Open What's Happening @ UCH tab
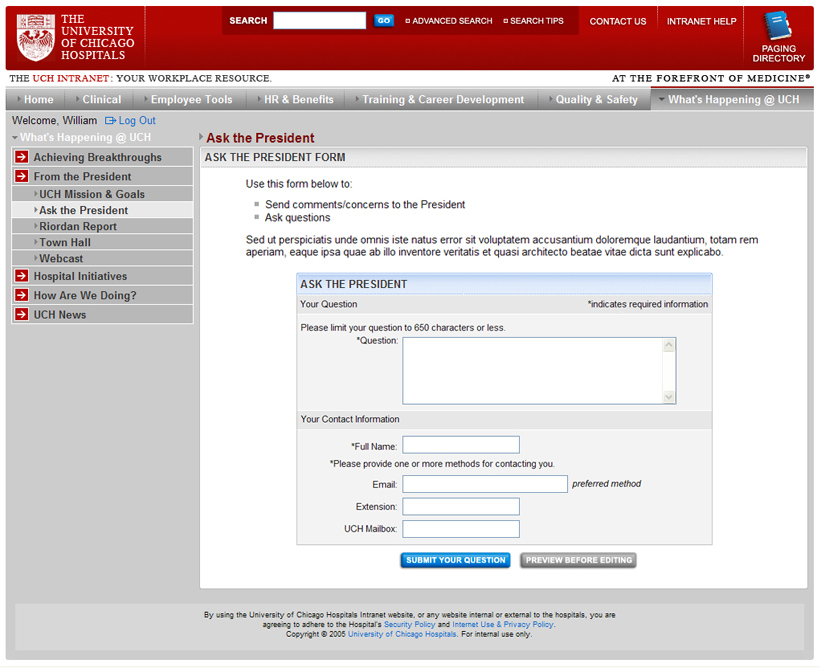820x668 pixels. point(732,99)
